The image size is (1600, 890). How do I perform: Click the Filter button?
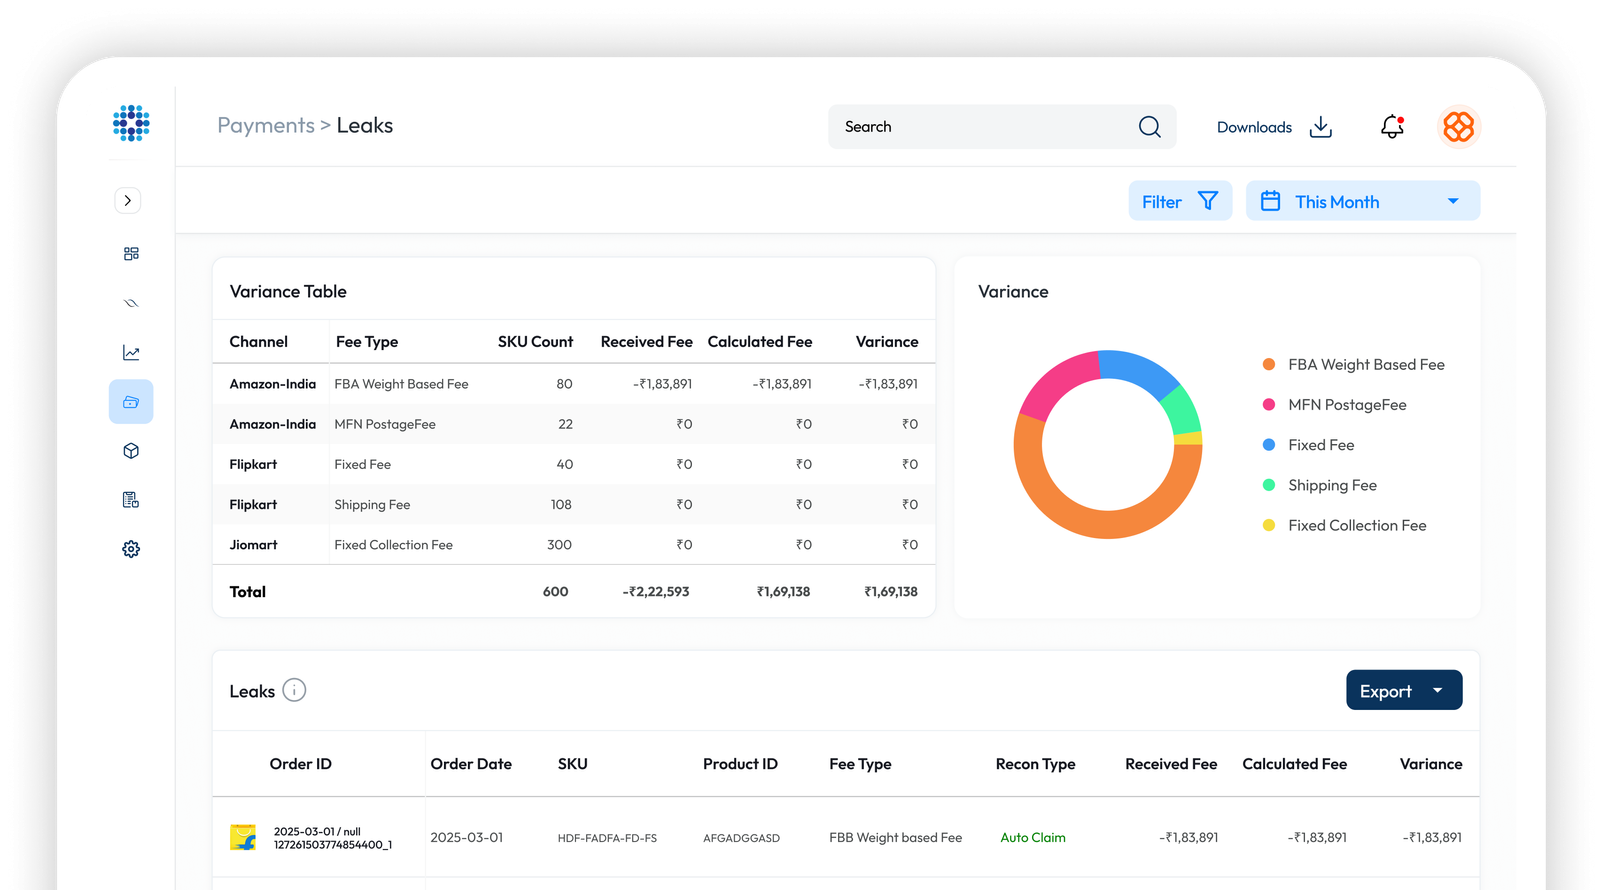[1180, 201]
